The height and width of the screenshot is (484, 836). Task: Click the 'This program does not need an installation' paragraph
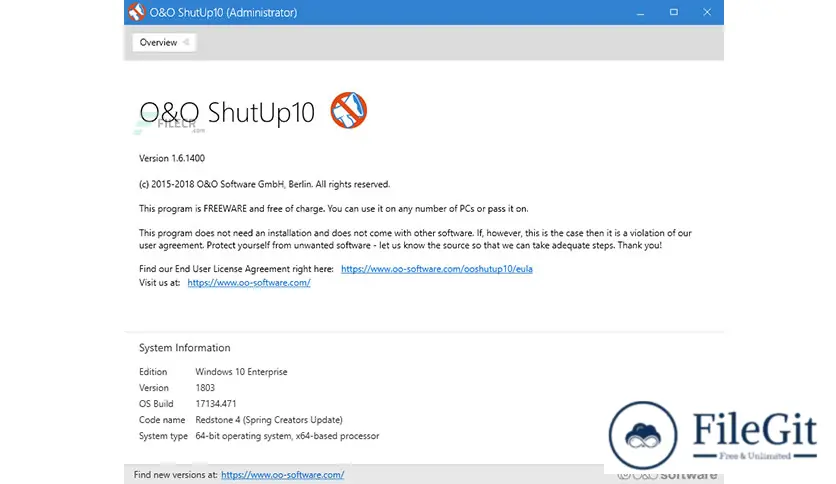point(415,239)
